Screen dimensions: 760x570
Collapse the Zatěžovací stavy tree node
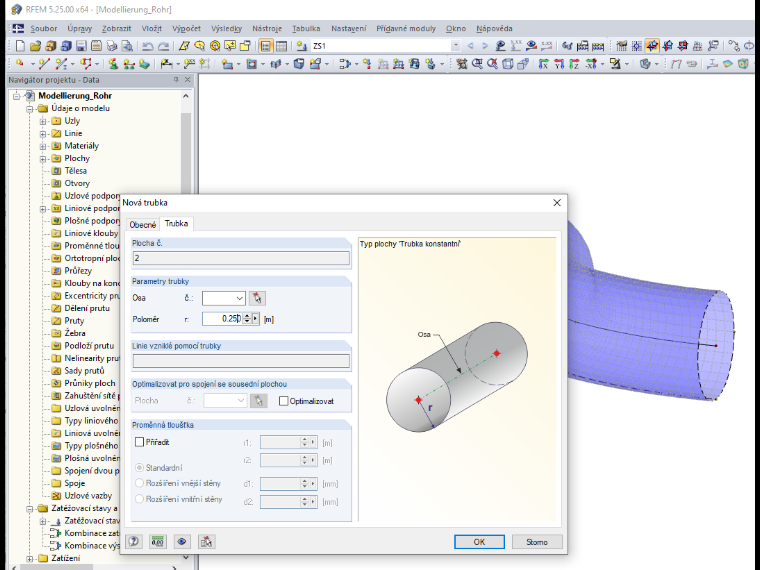pos(30,509)
